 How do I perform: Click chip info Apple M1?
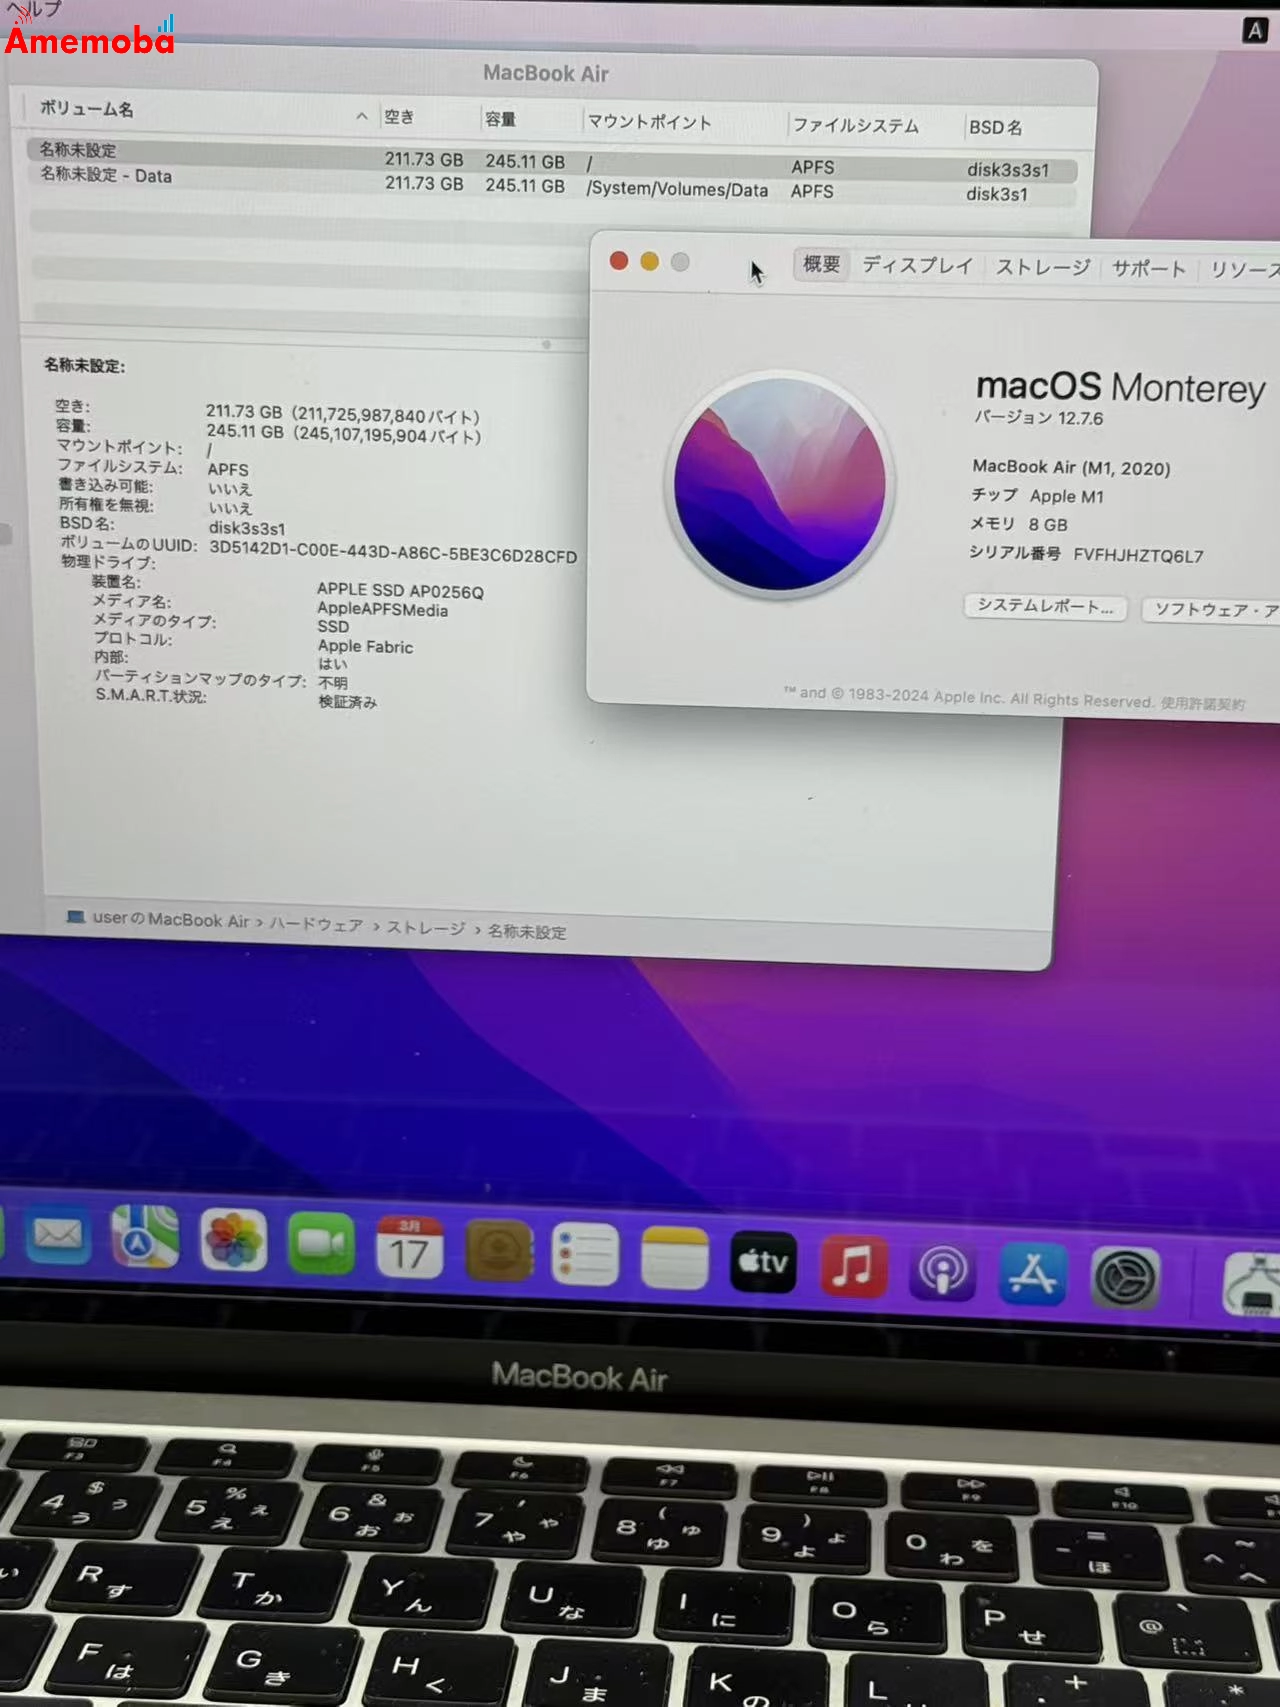click(1067, 496)
